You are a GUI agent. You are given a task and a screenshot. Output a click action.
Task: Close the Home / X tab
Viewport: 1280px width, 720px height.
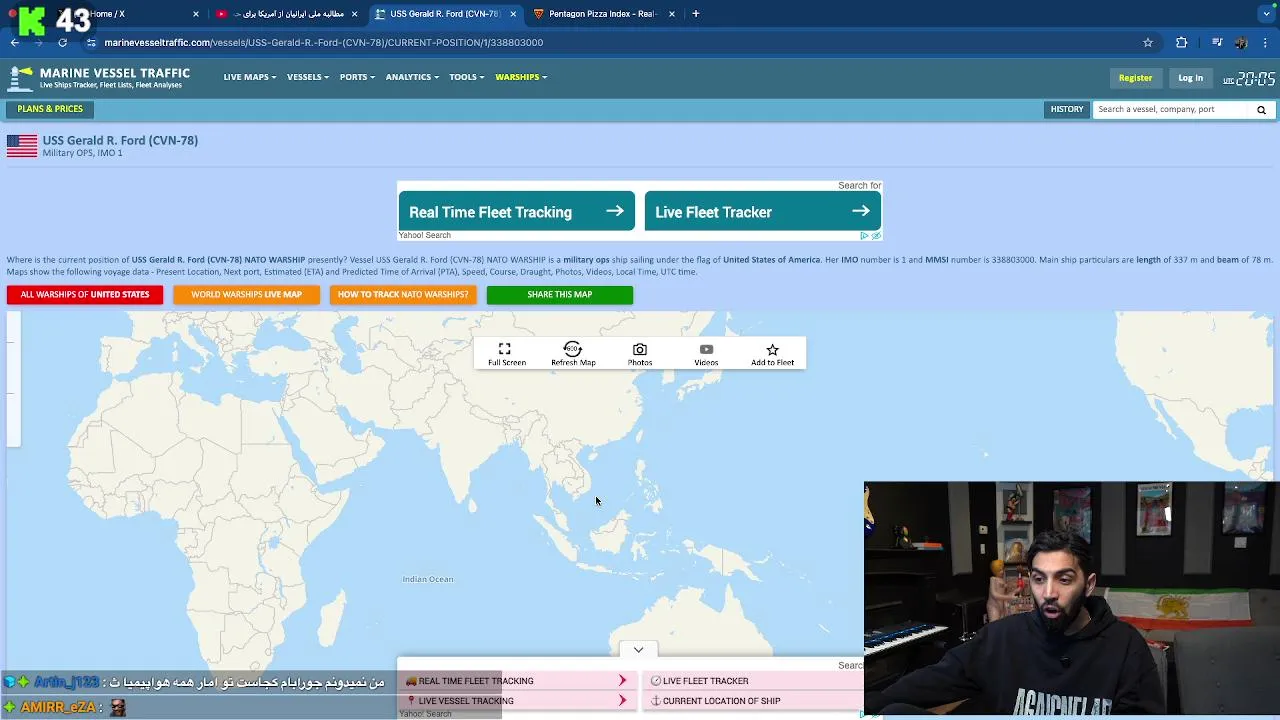pyautogui.click(x=196, y=14)
